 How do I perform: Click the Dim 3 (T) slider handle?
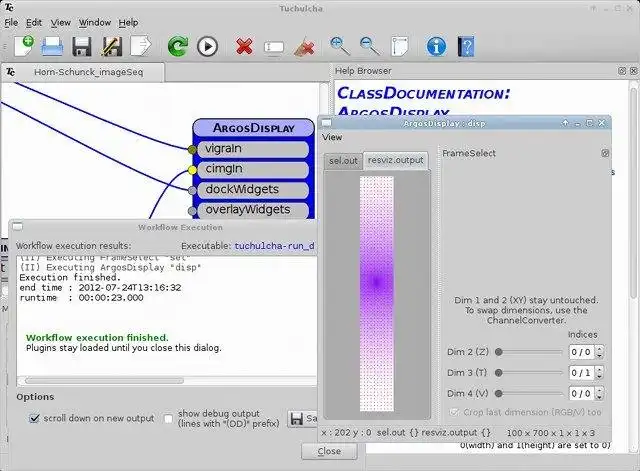[498, 373]
